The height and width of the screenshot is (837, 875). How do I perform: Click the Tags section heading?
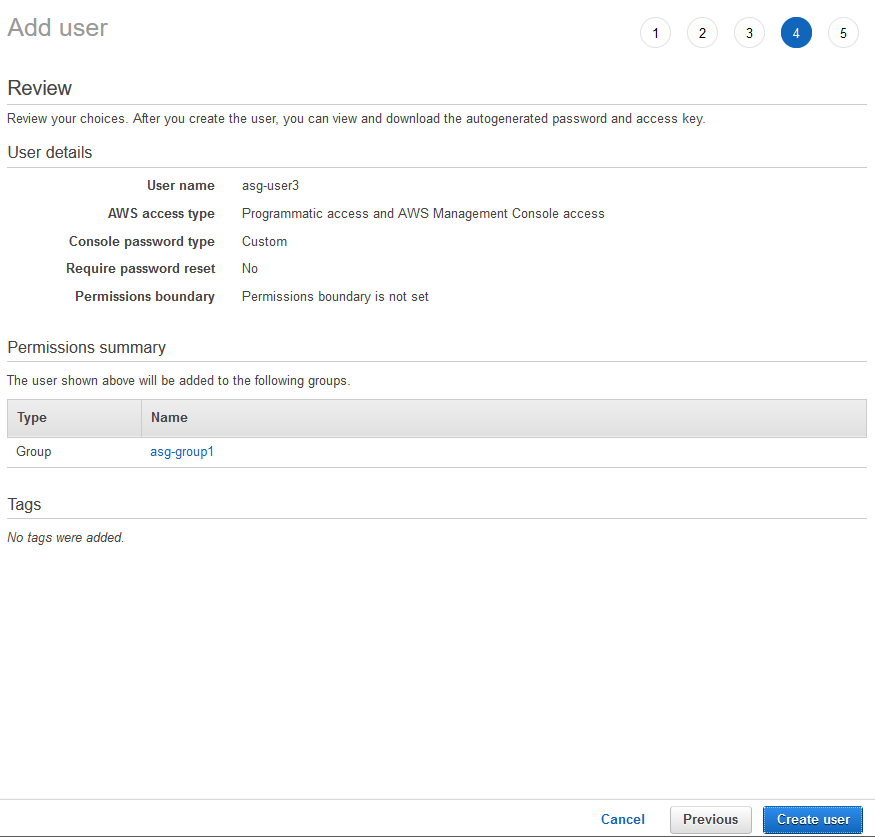click(24, 505)
